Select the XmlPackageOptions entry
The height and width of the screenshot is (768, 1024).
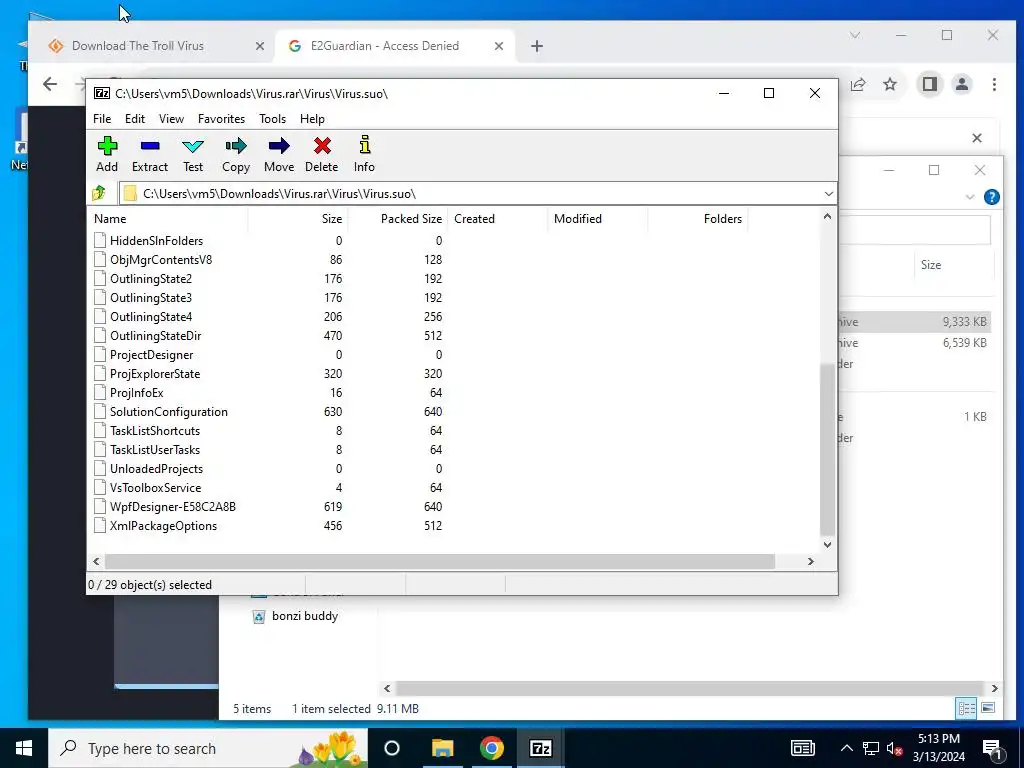point(163,526)
